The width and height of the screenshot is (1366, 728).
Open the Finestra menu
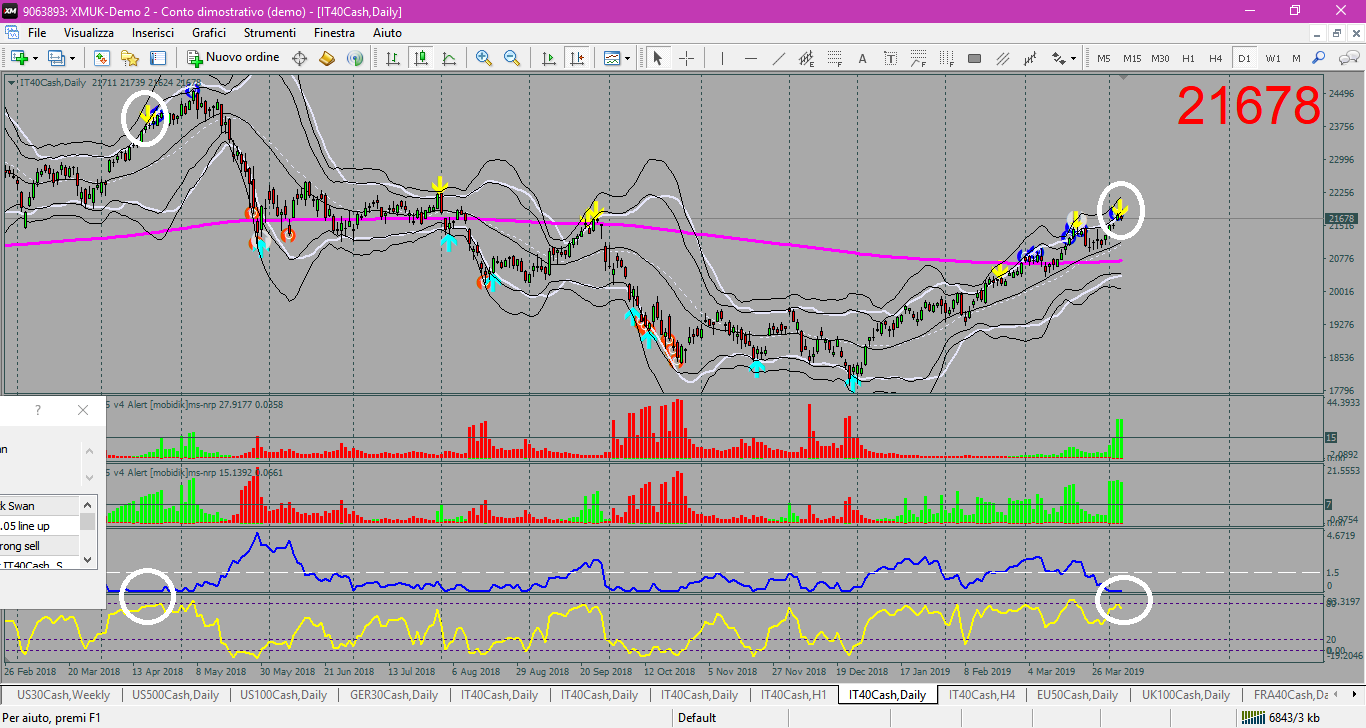[x=334, y=33]
